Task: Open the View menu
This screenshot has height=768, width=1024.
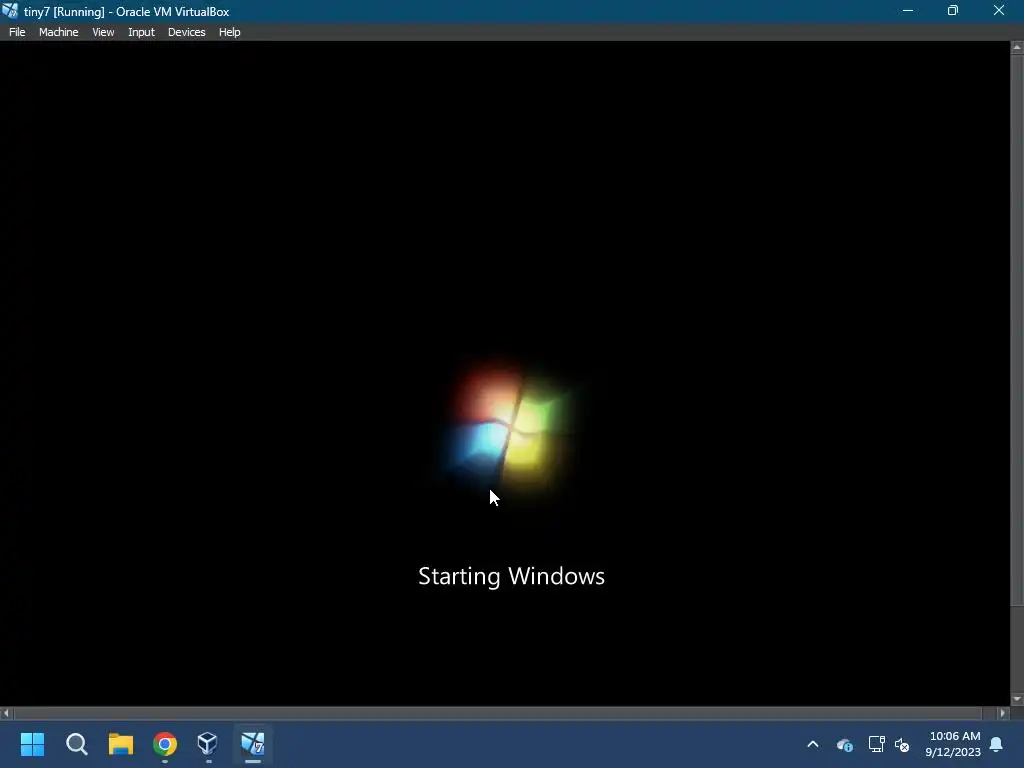Action: click(x=103, y=32)
